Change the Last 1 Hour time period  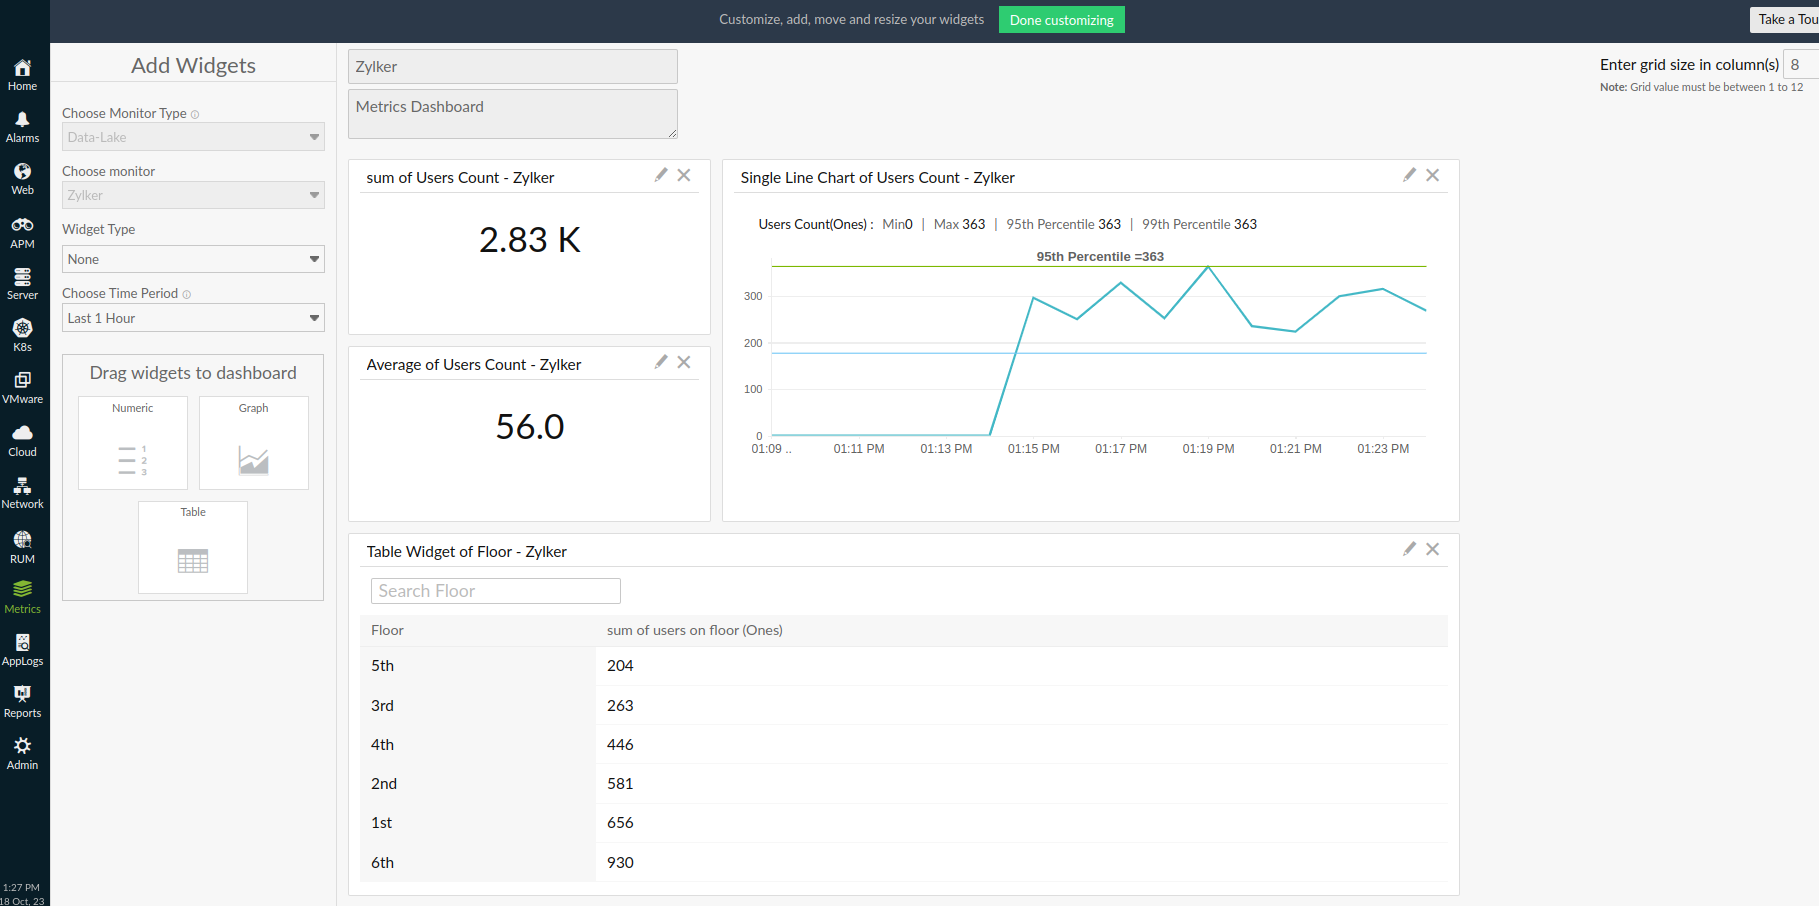click(x=192, y=317)
